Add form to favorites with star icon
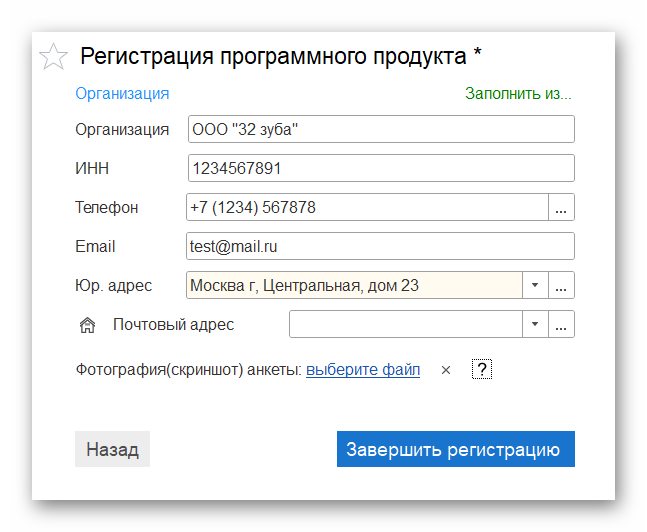Viewport: 647px width, 532px height. 53,56
